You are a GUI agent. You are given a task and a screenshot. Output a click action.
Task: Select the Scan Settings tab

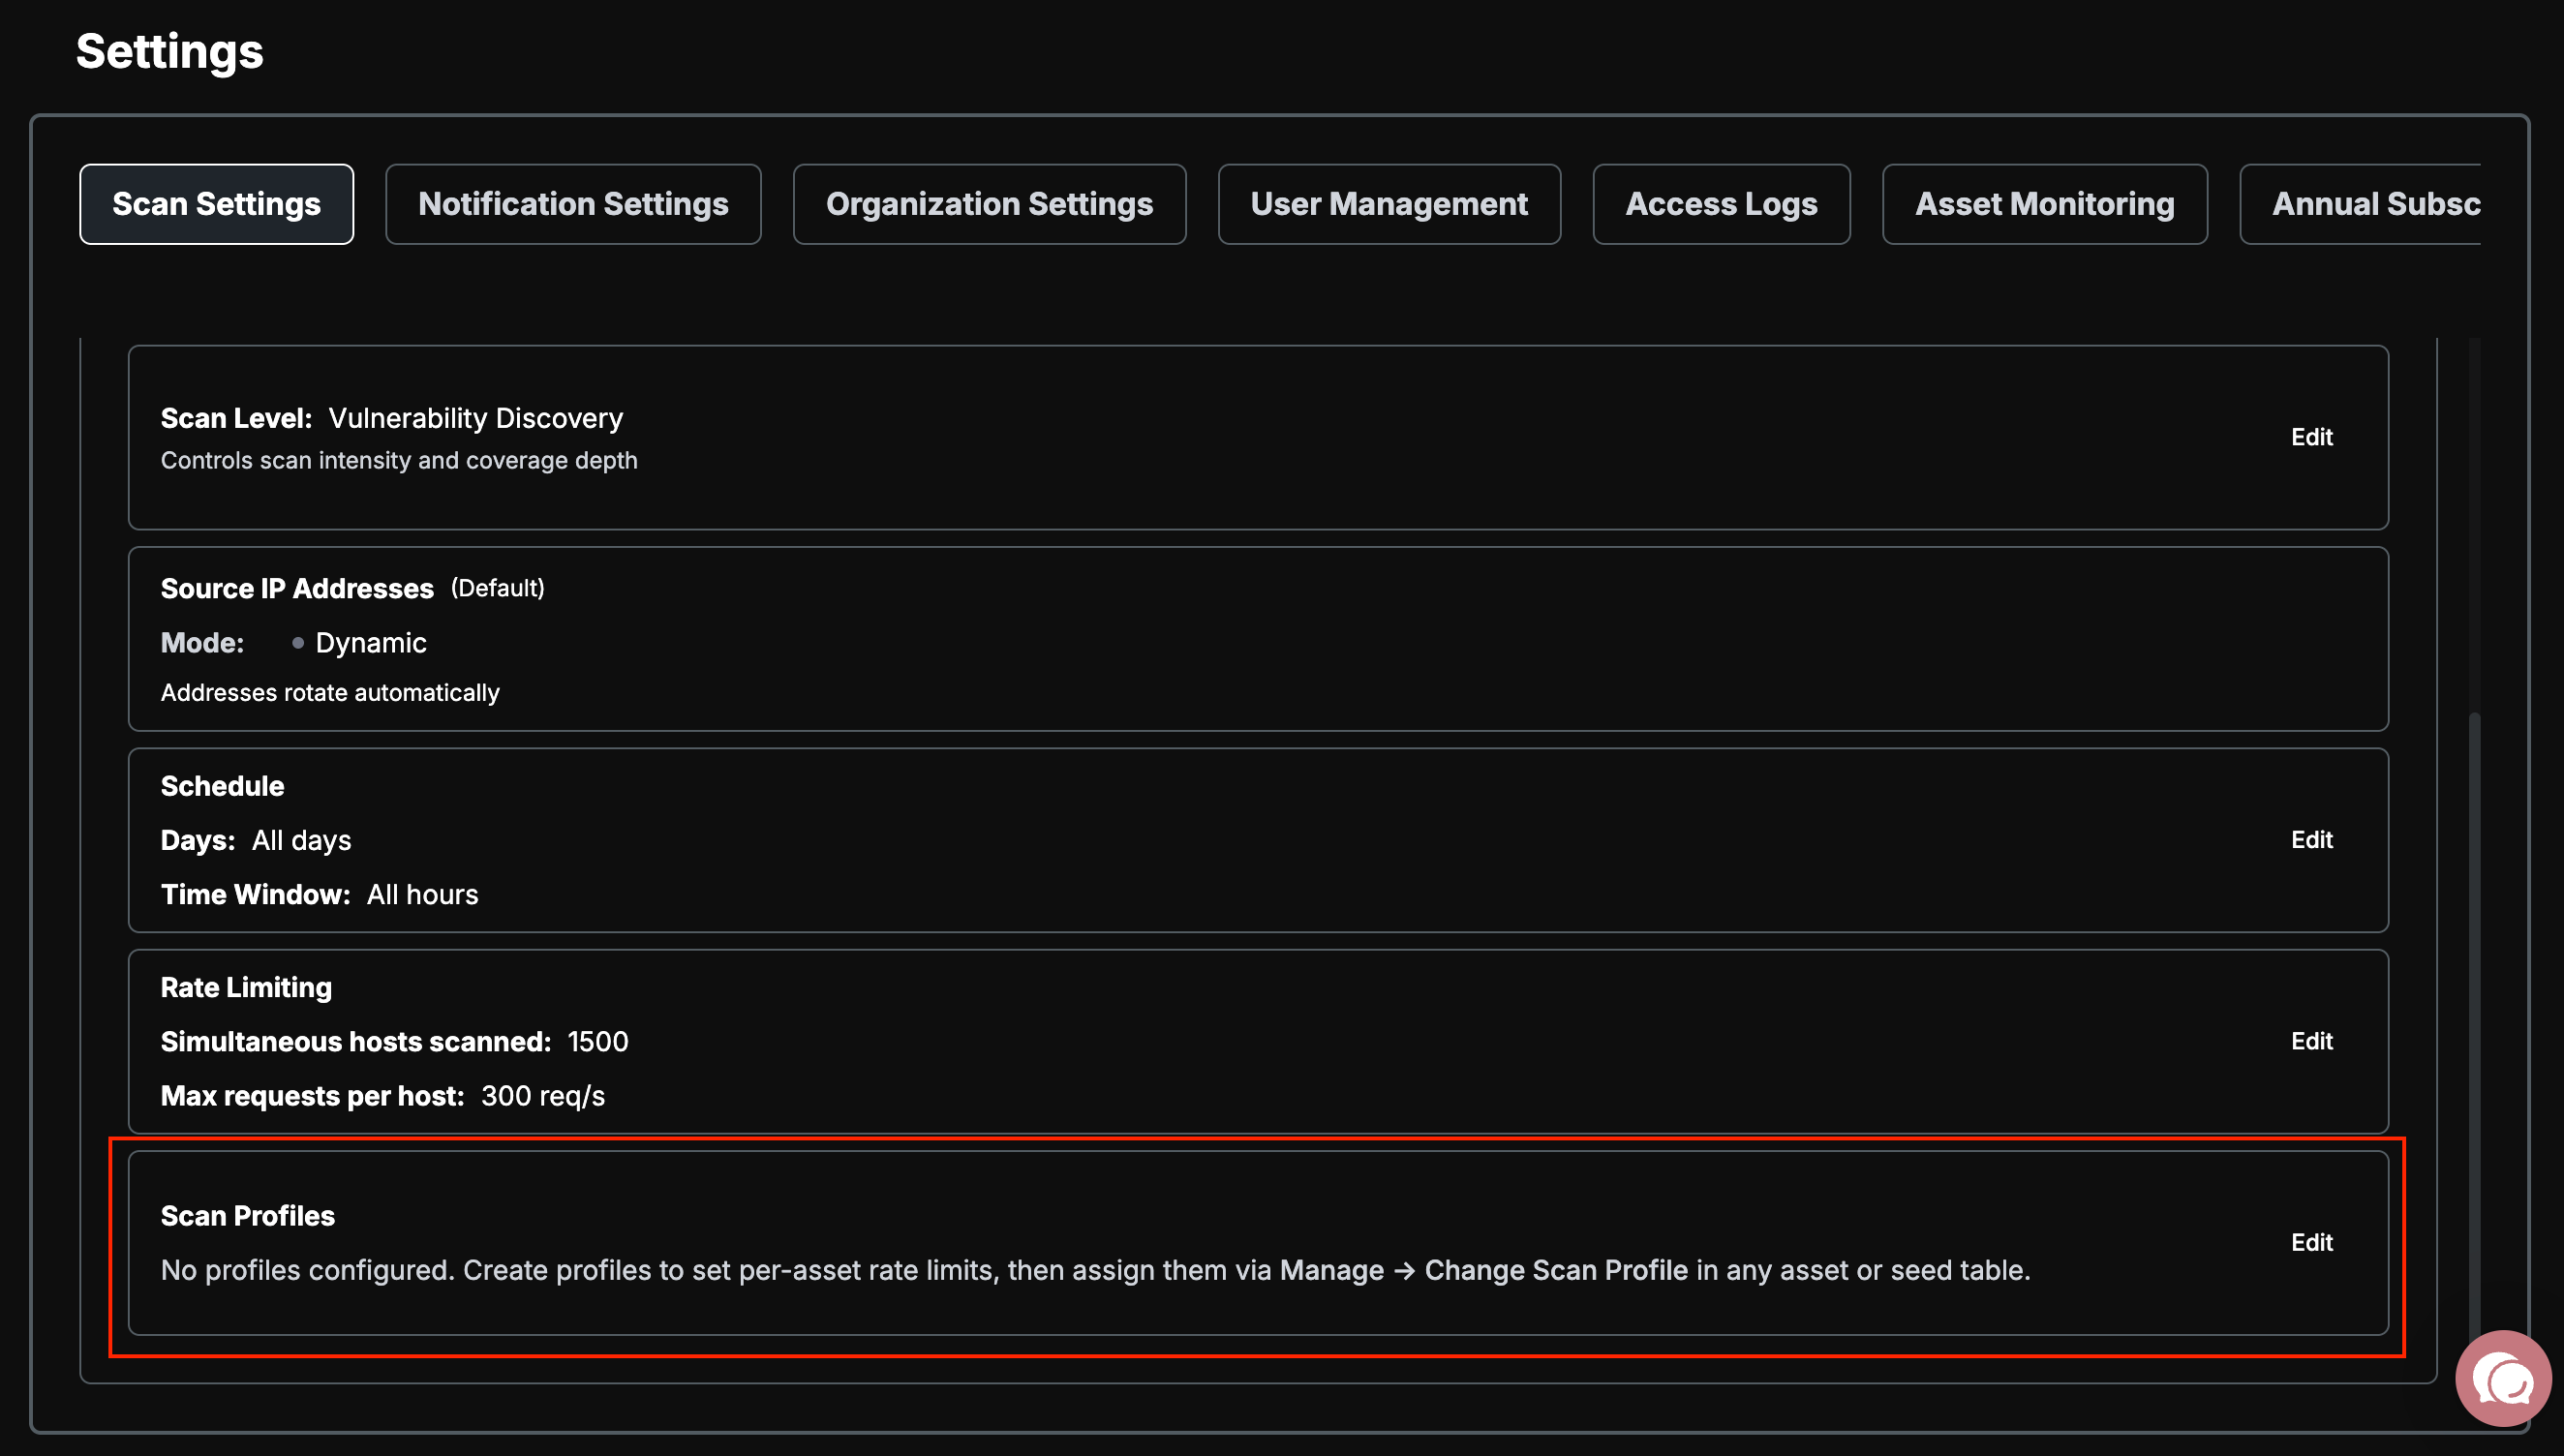pos(216,204)
